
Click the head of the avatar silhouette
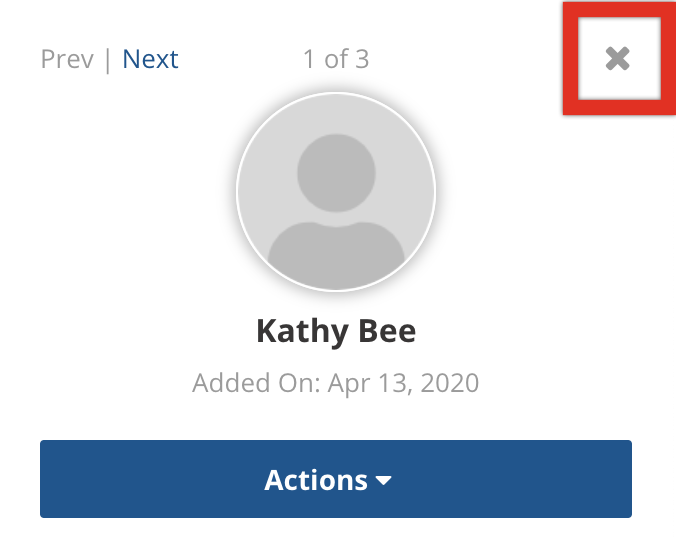pyautogui.click(x=336, y=173)
